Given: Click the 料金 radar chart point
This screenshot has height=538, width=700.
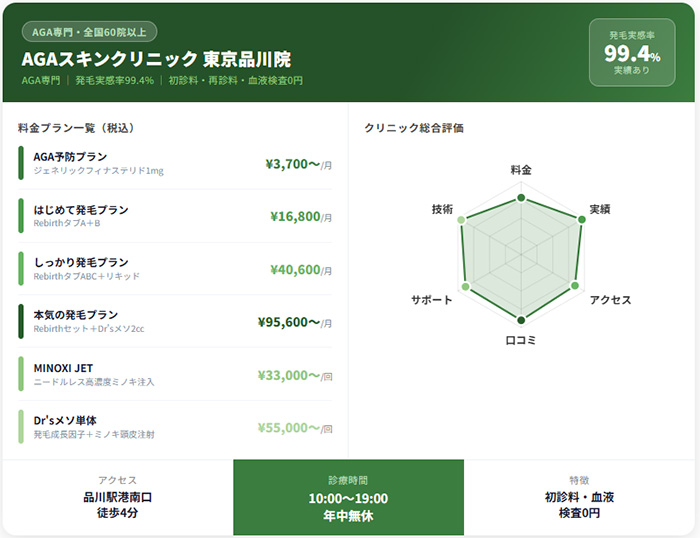Looking at the screenshot, I should [521, 198].
